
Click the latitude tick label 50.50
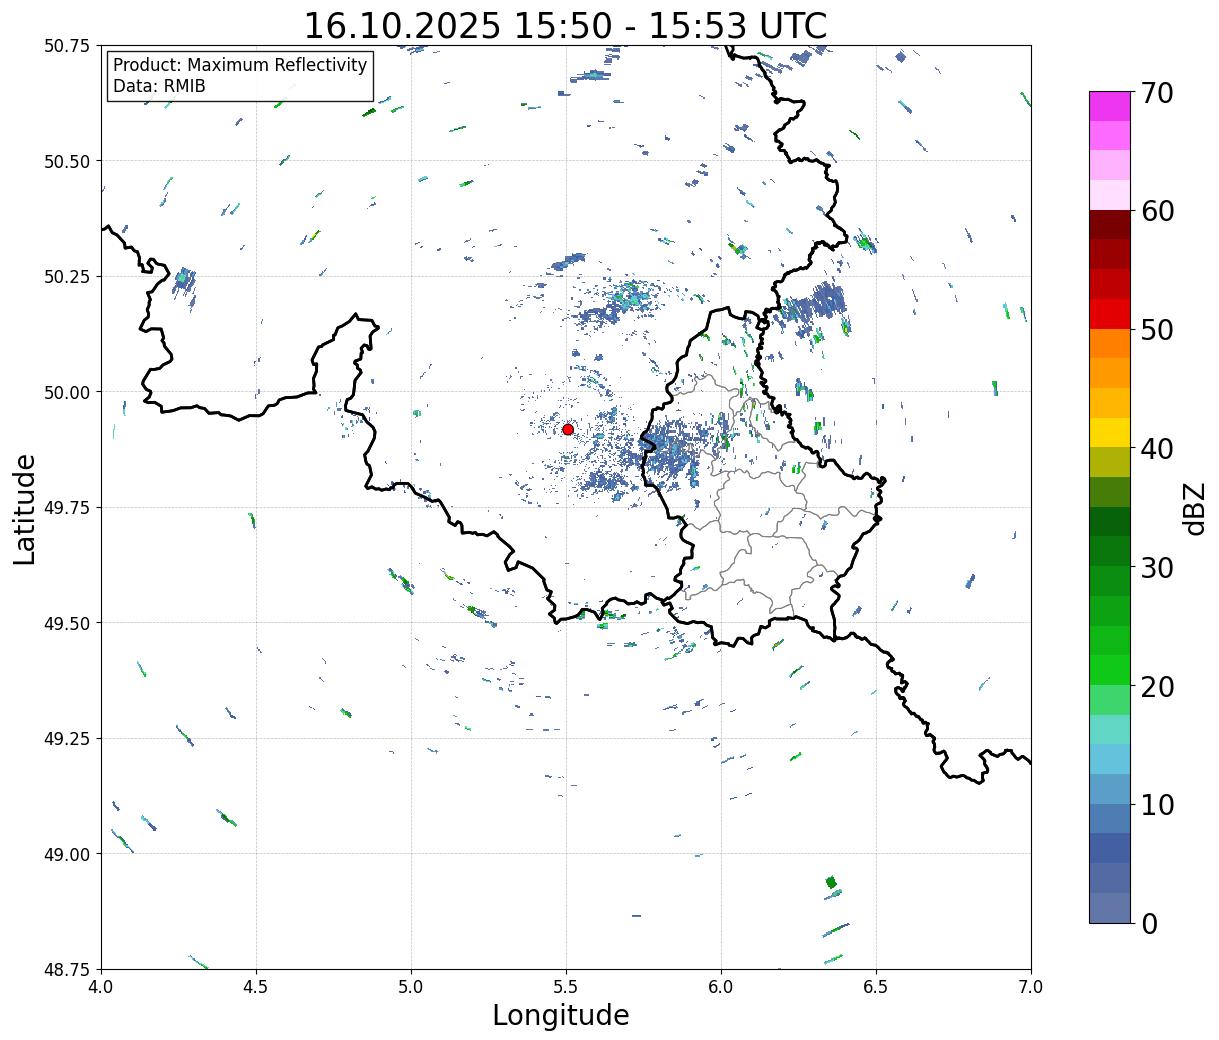tap(67, 161)
